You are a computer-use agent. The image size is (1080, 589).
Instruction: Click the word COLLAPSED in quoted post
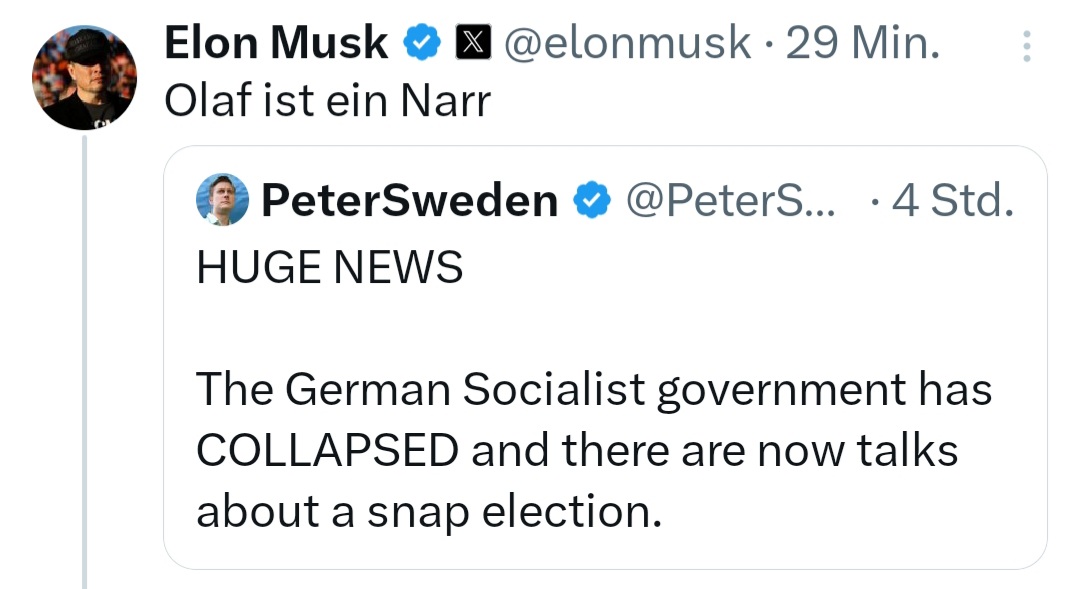coord(328,450)
